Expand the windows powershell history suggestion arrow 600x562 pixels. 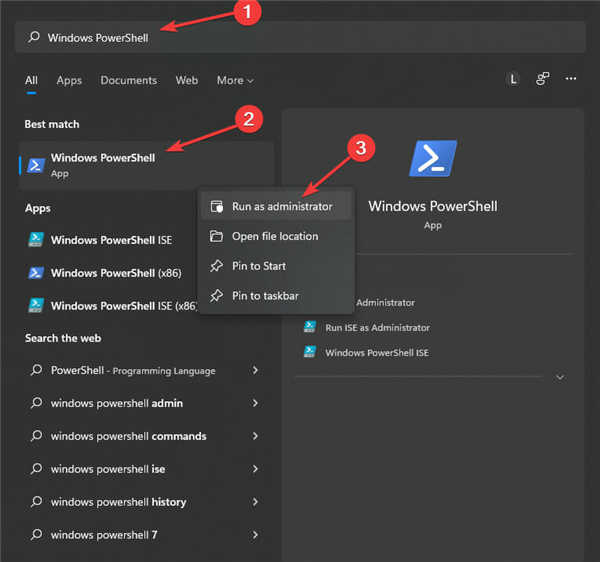256,502
